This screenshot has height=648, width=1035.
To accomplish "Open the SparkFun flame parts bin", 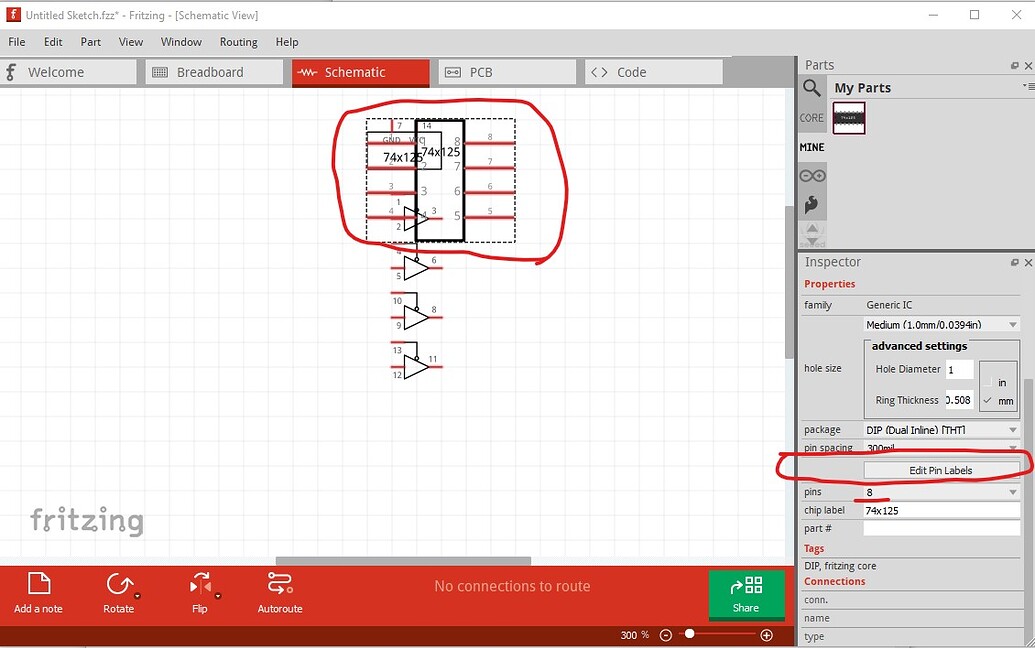I will (x=812, y=205).
